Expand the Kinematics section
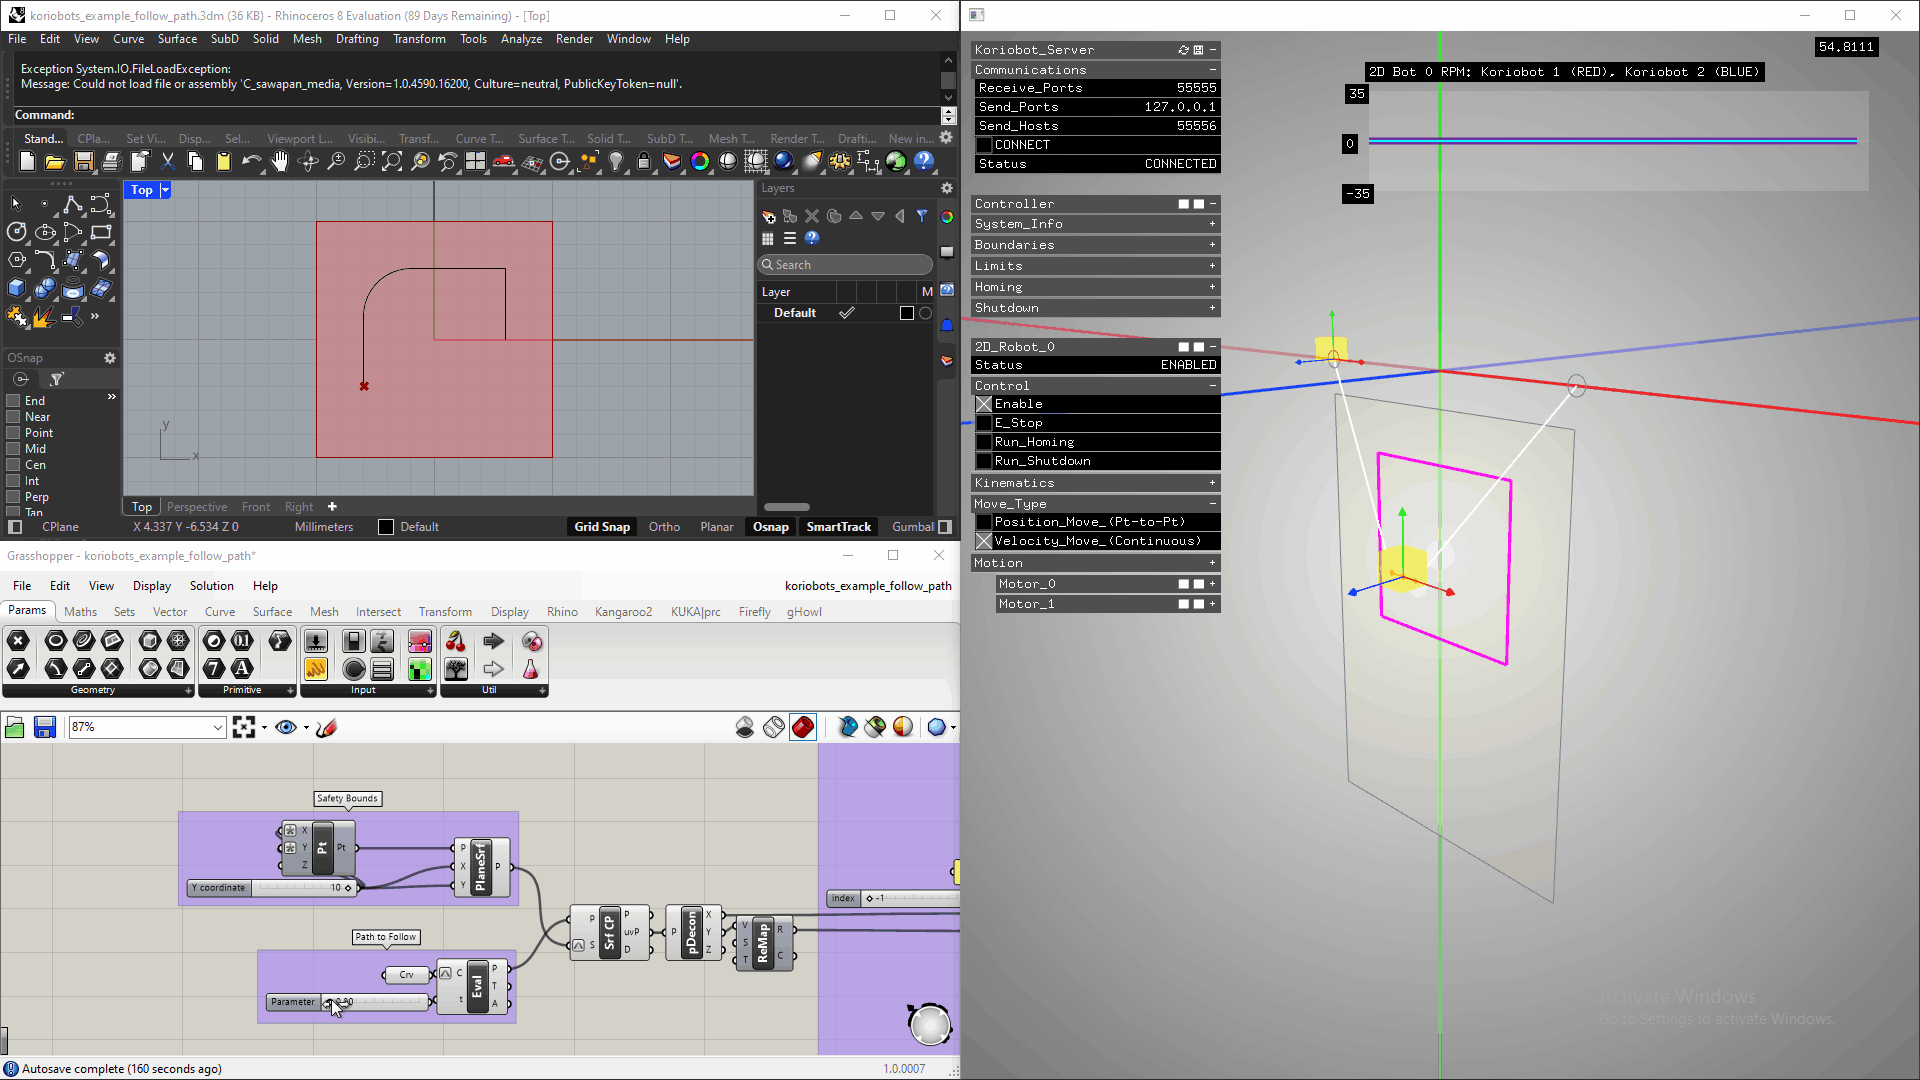 coord(1212,483)
